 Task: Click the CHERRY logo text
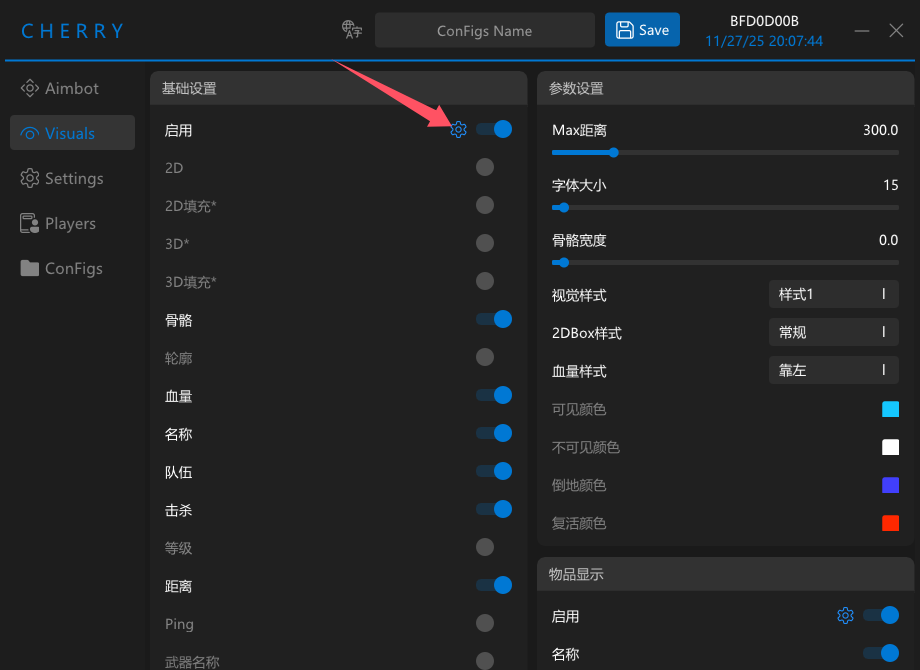coord(72,31)
